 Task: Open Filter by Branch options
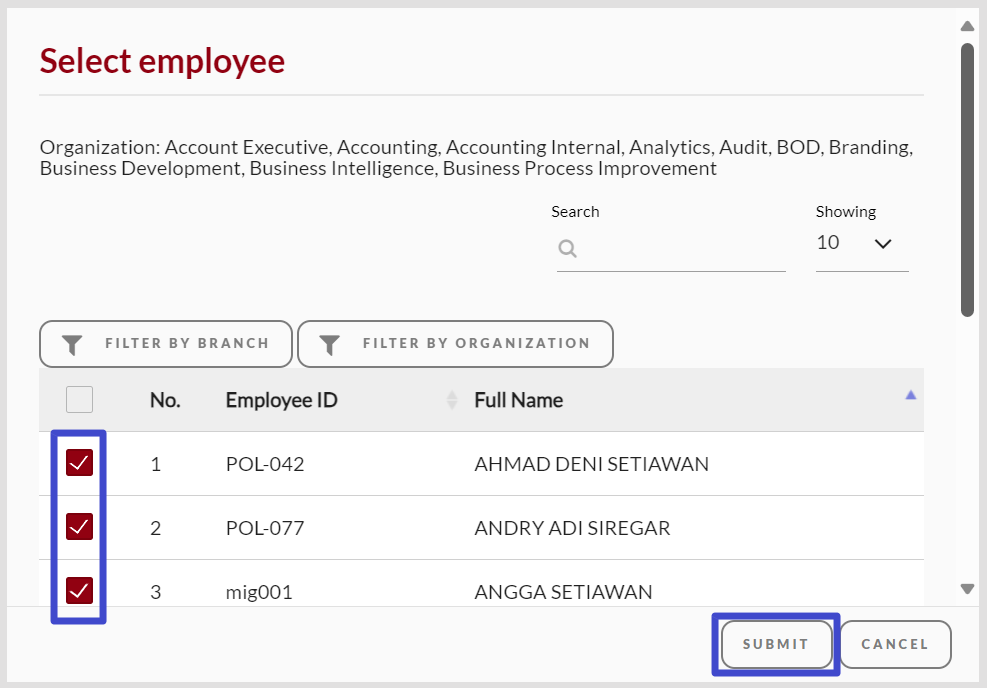pos(166,344)
